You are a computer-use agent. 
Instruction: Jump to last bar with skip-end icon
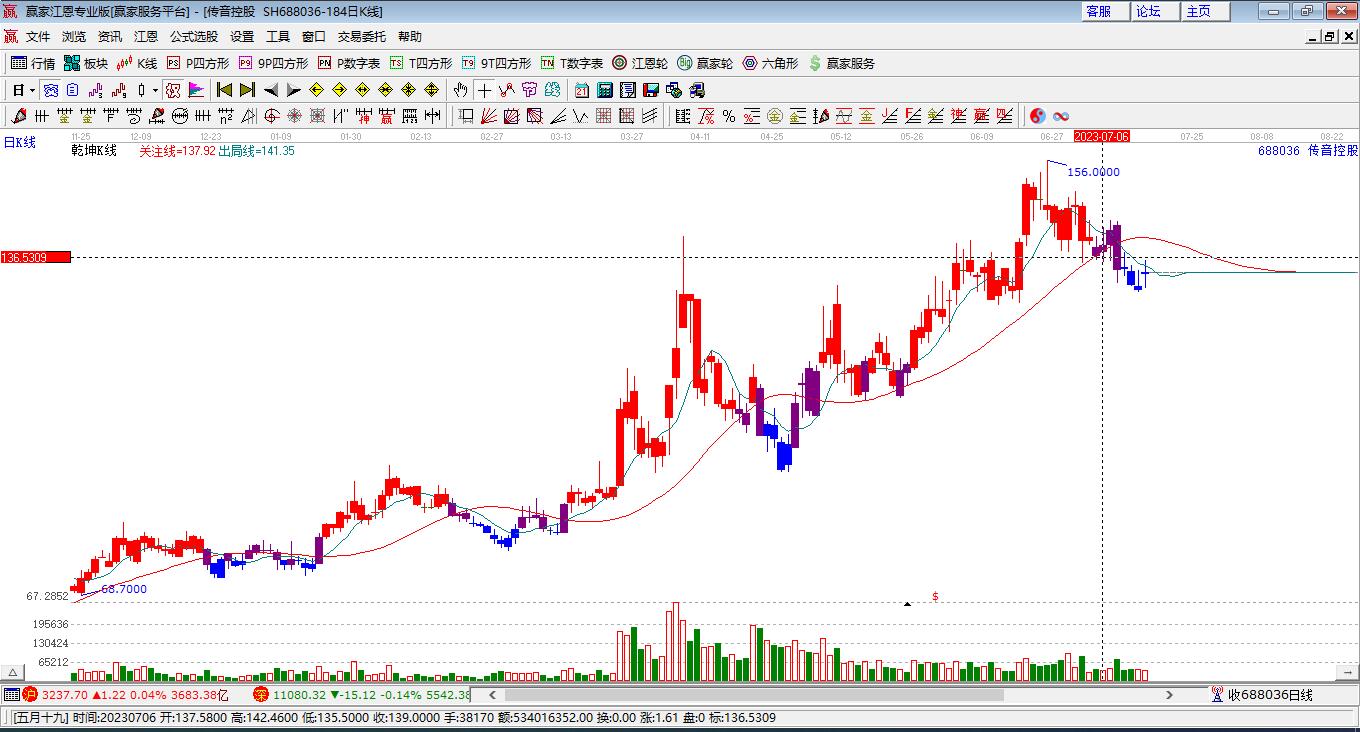247,90
